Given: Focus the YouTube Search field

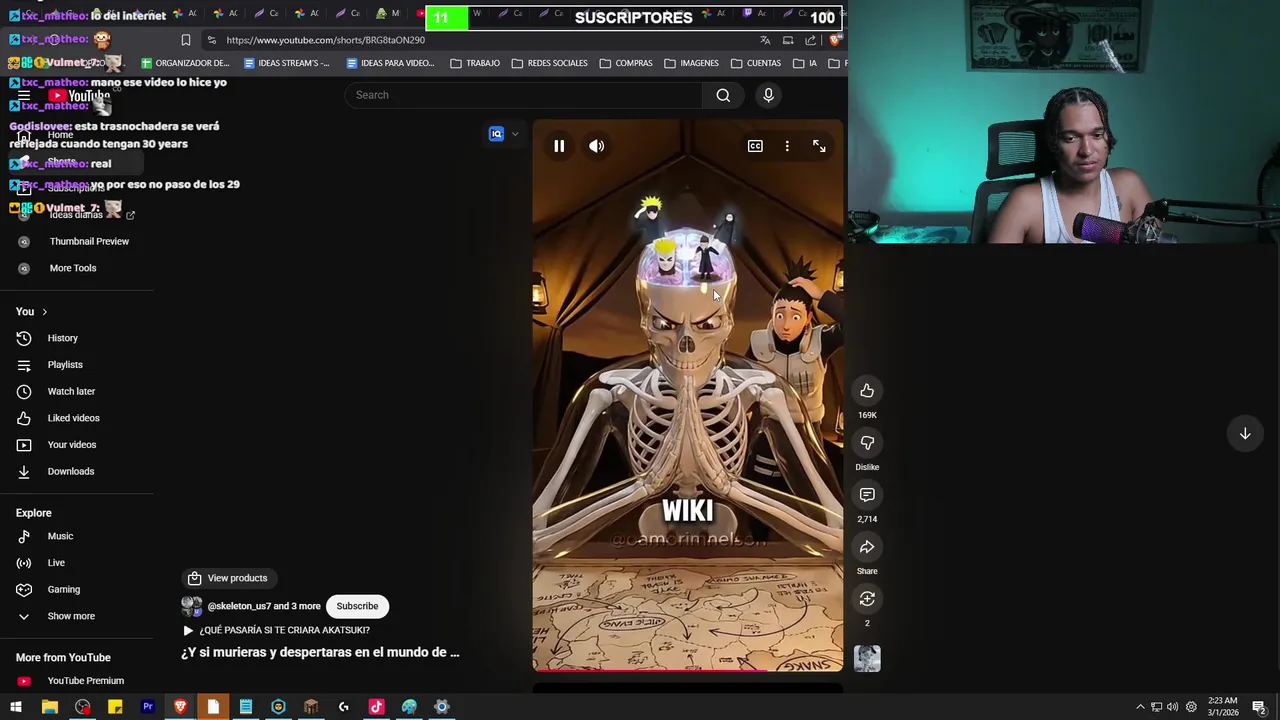Looking at the screenshot, I should tap(523, 95).
